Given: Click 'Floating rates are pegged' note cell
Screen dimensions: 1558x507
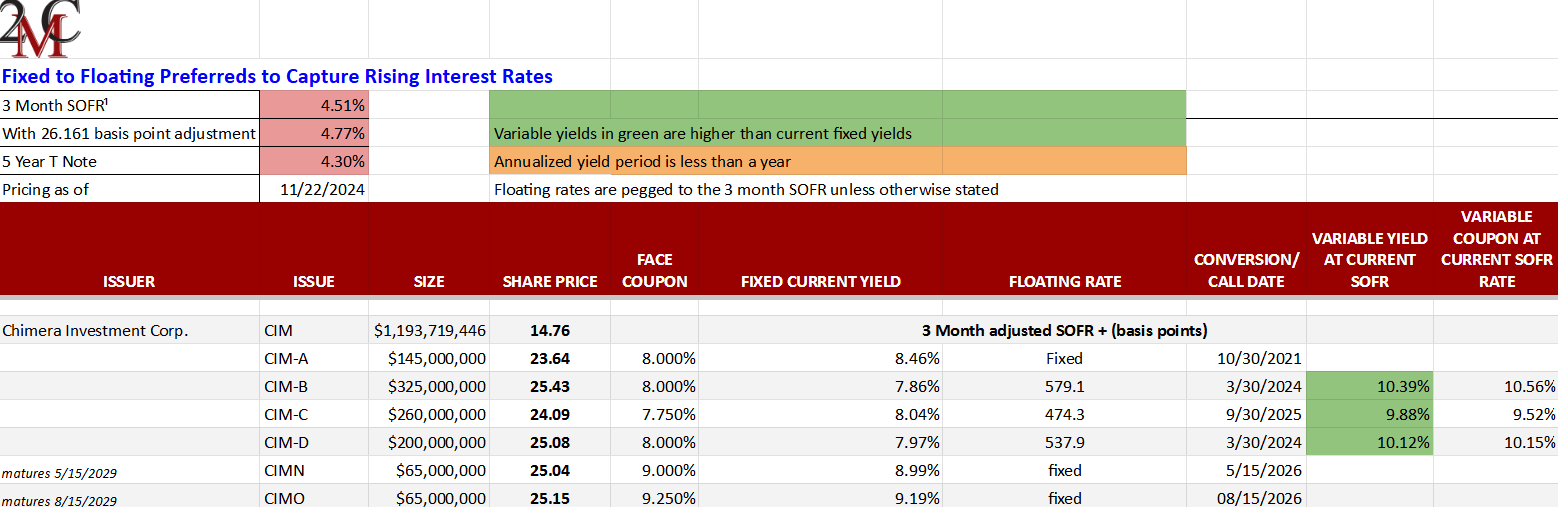Looking at the screenshot, I should pos(746,189).
